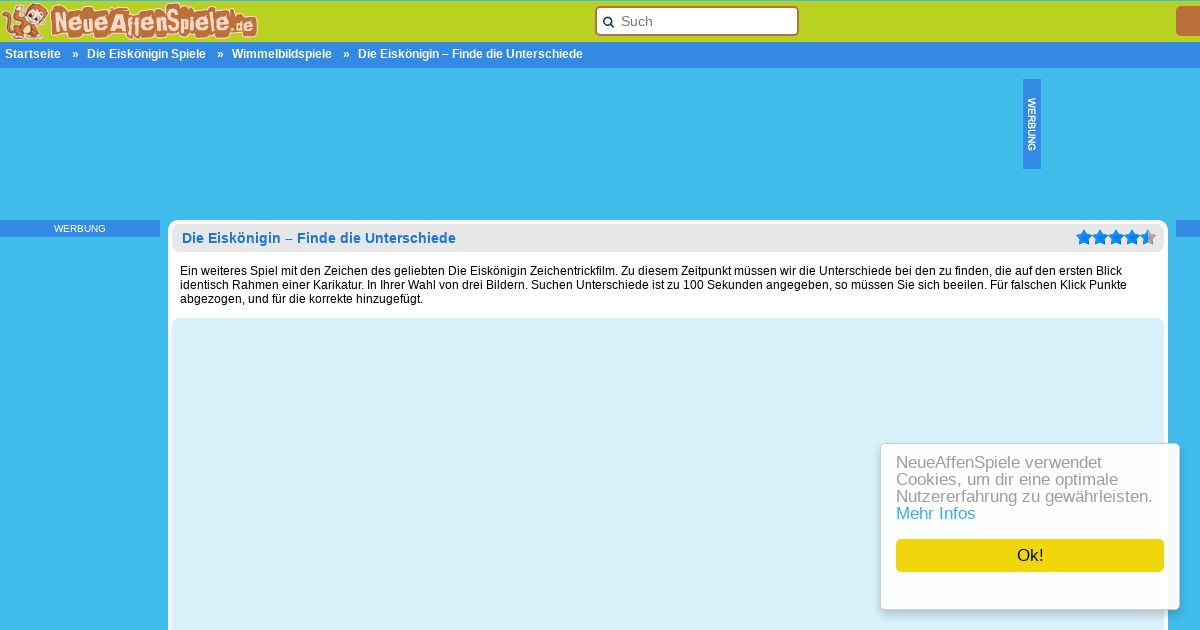The image size is (1200, 630).
Task: Accept cookies with the Ok! button
Action: pyautogui.click(x=1030, y=556)
